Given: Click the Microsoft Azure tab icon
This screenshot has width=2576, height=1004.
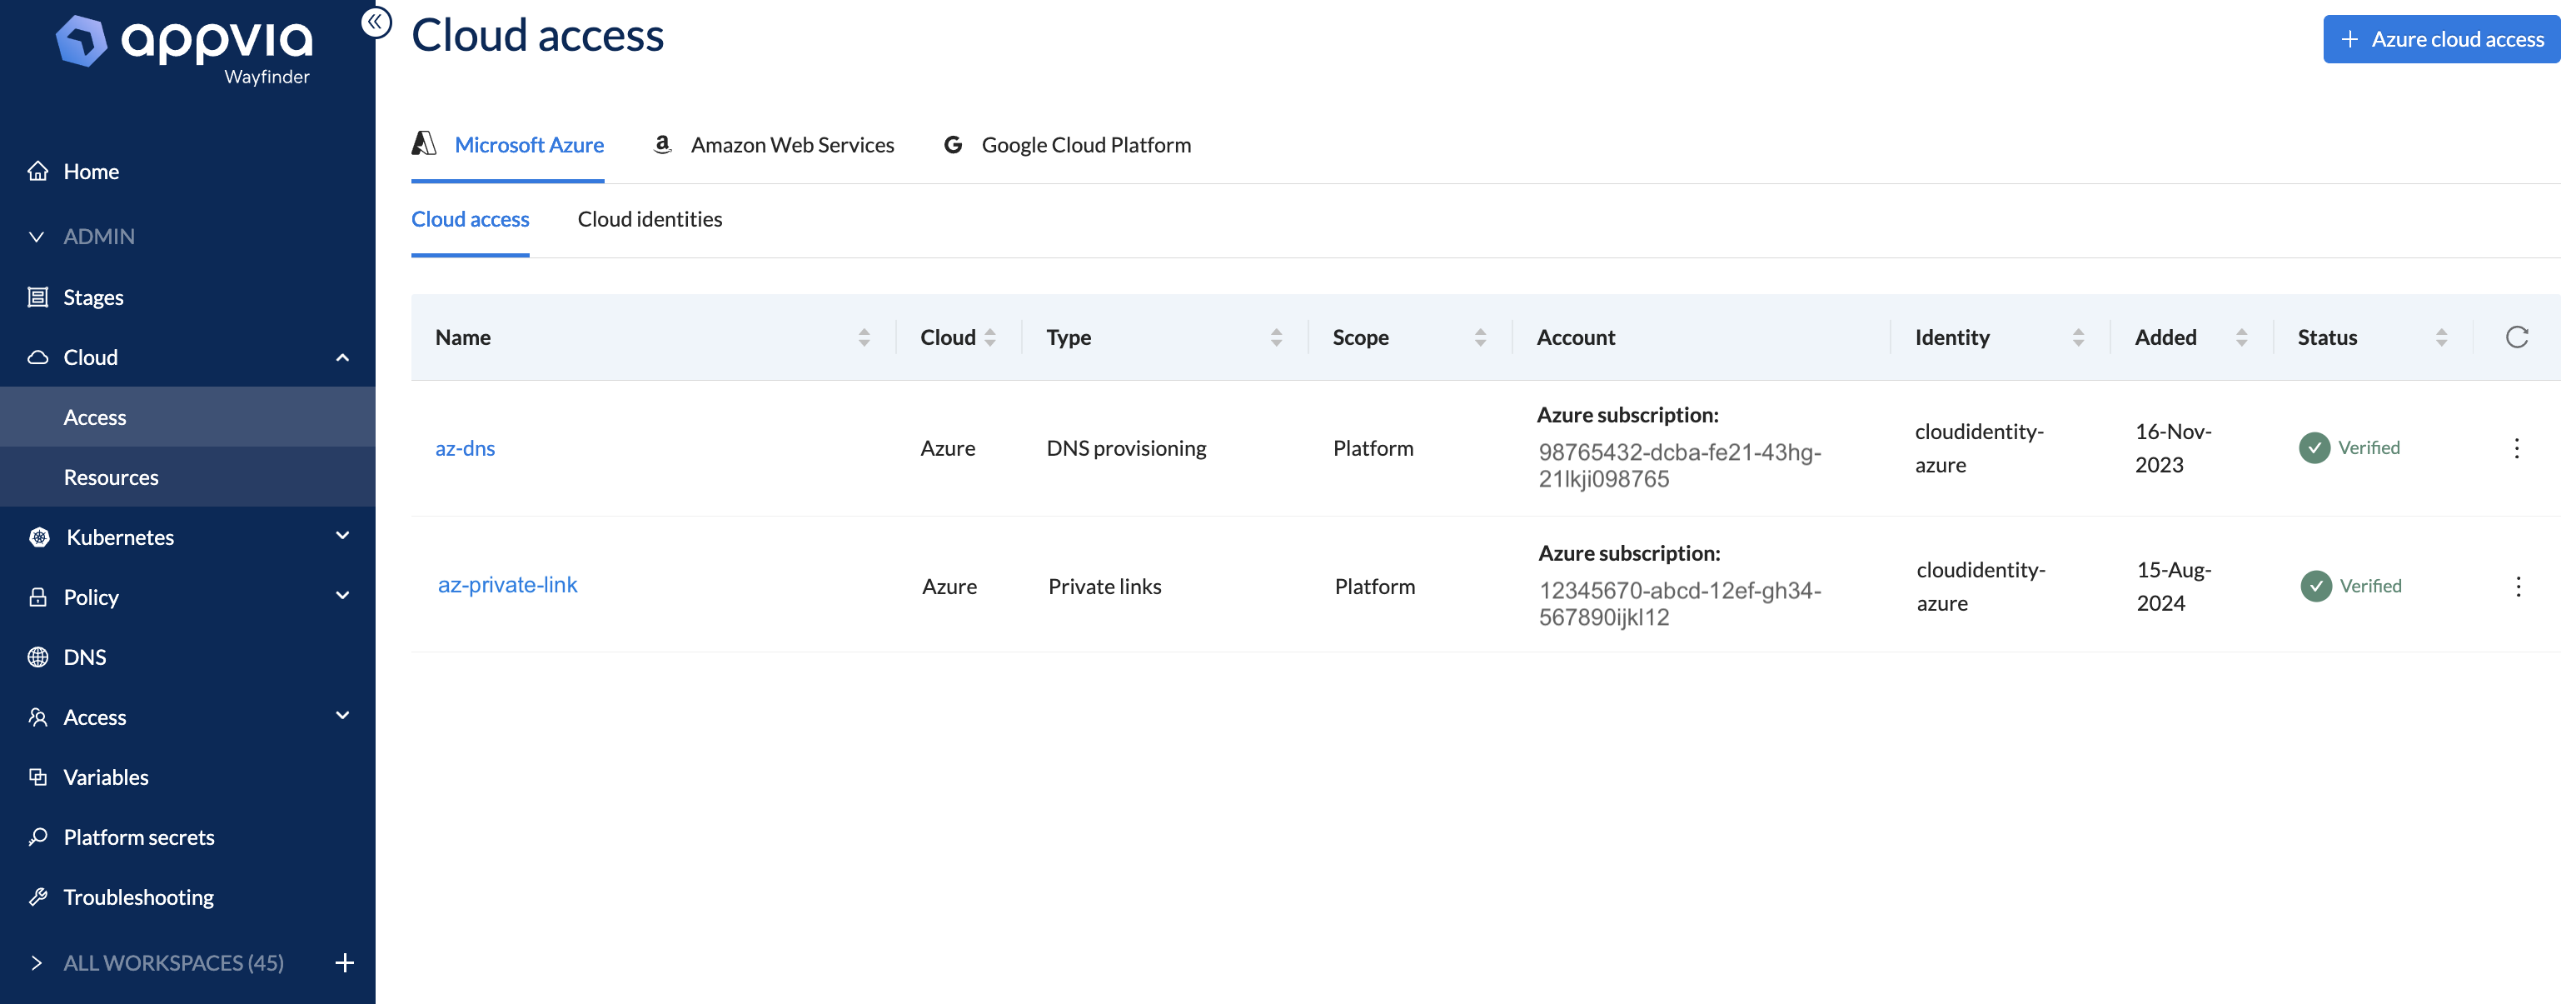Looking at the screenshot, I should [422, 143].
